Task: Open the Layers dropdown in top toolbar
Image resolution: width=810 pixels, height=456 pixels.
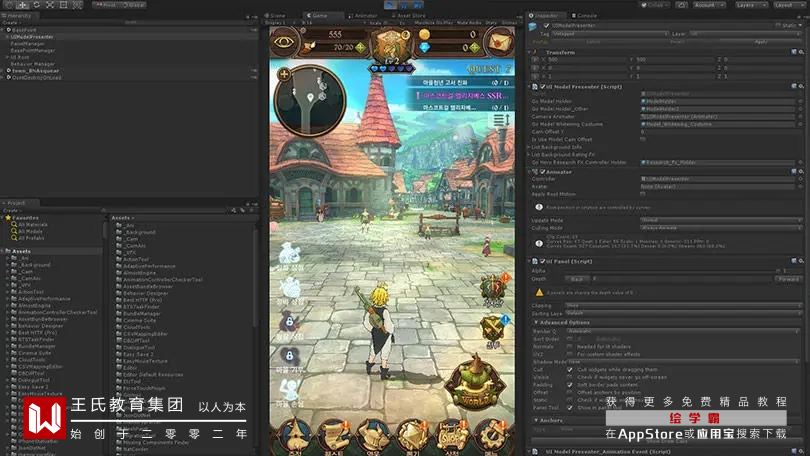Action: pyautogui.click(x=750, y=5)
